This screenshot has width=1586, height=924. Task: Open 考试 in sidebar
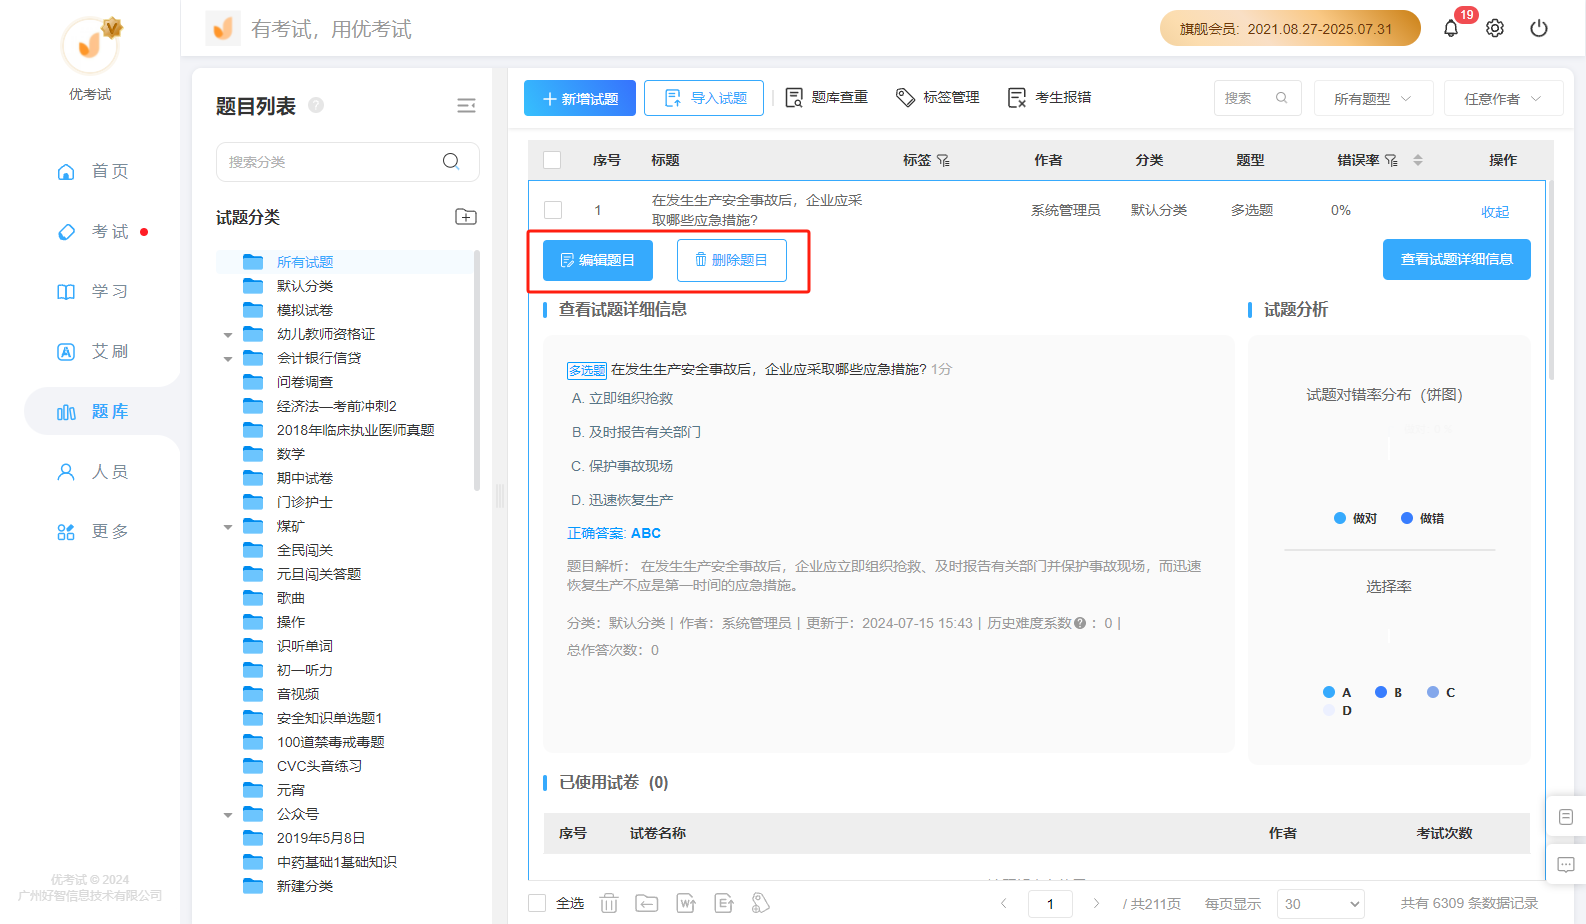[x=92, y=231]
